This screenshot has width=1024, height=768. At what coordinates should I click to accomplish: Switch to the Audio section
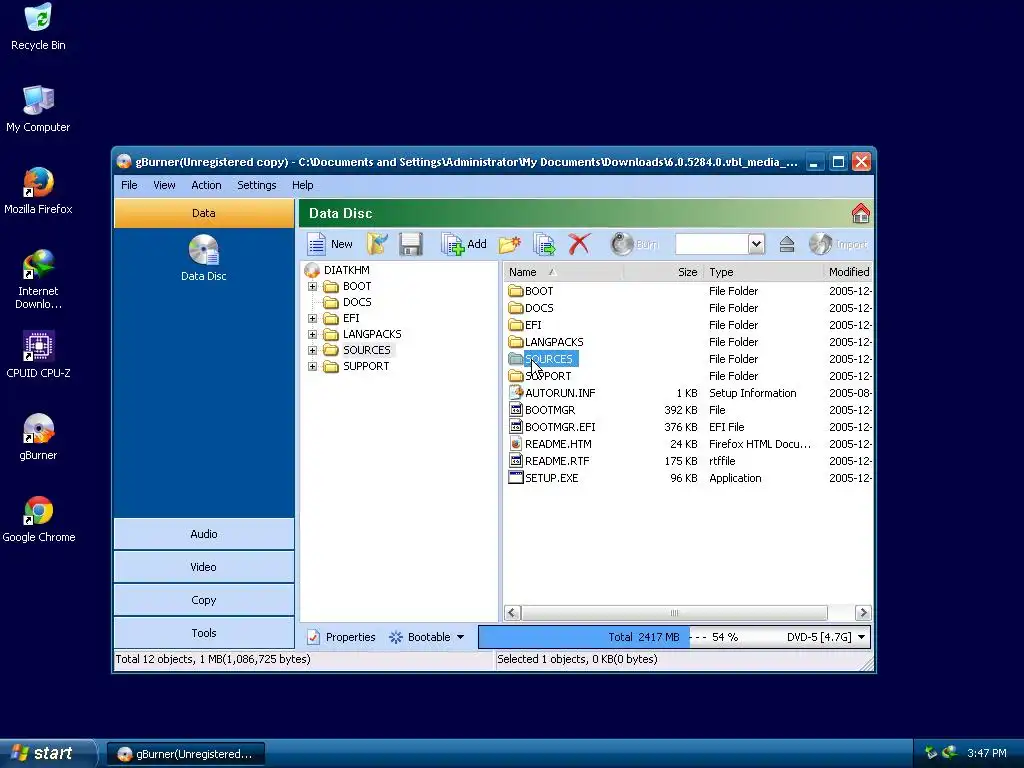[204, 534]
